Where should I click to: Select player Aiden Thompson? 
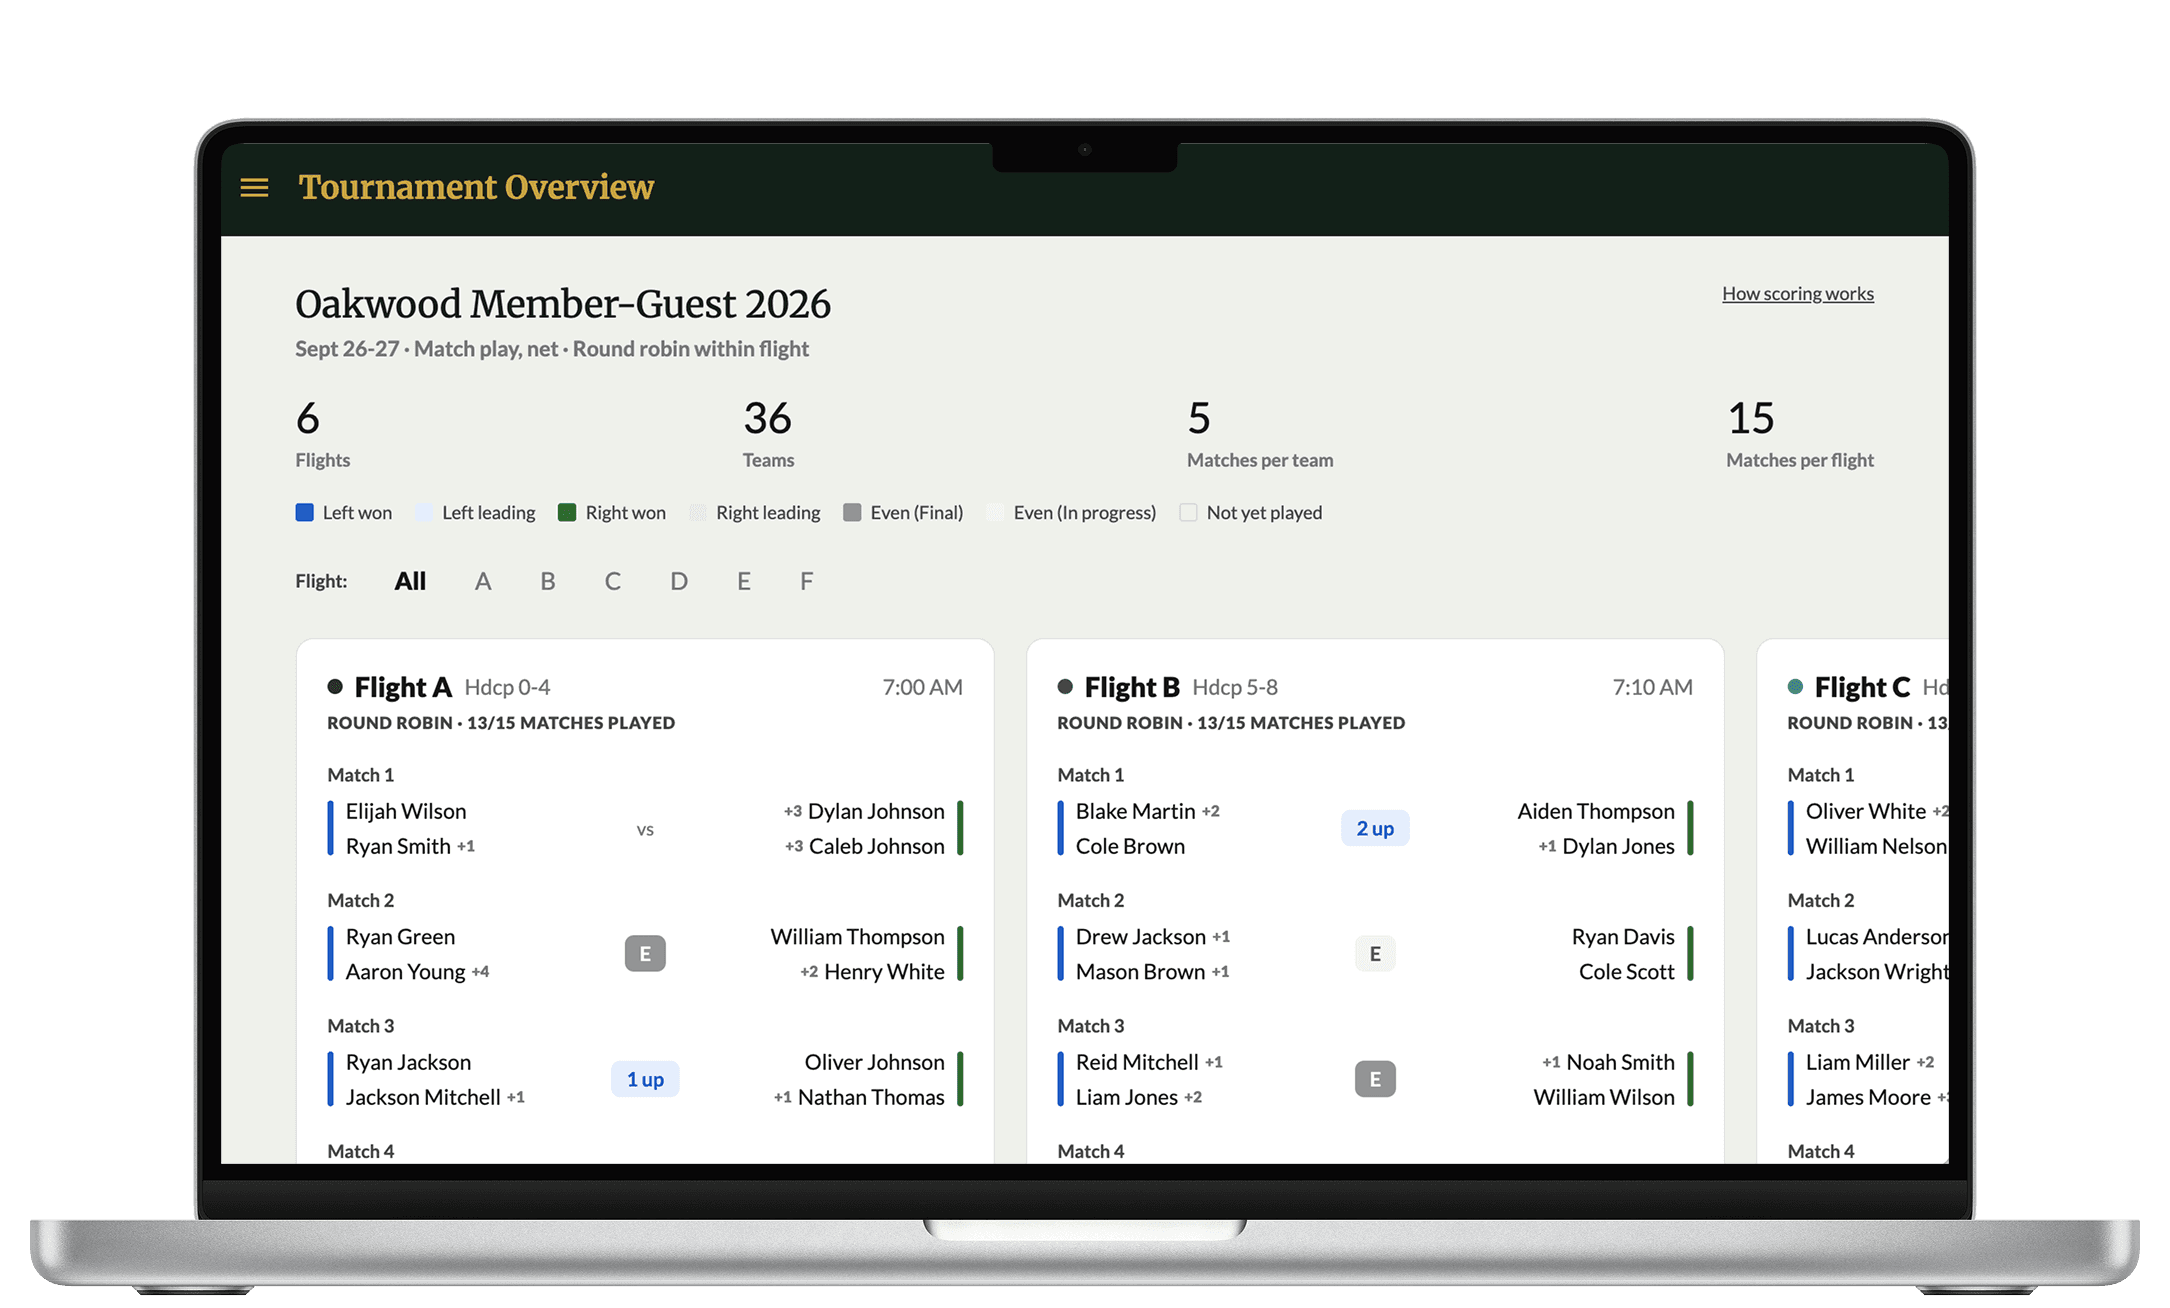(1596, 811)
